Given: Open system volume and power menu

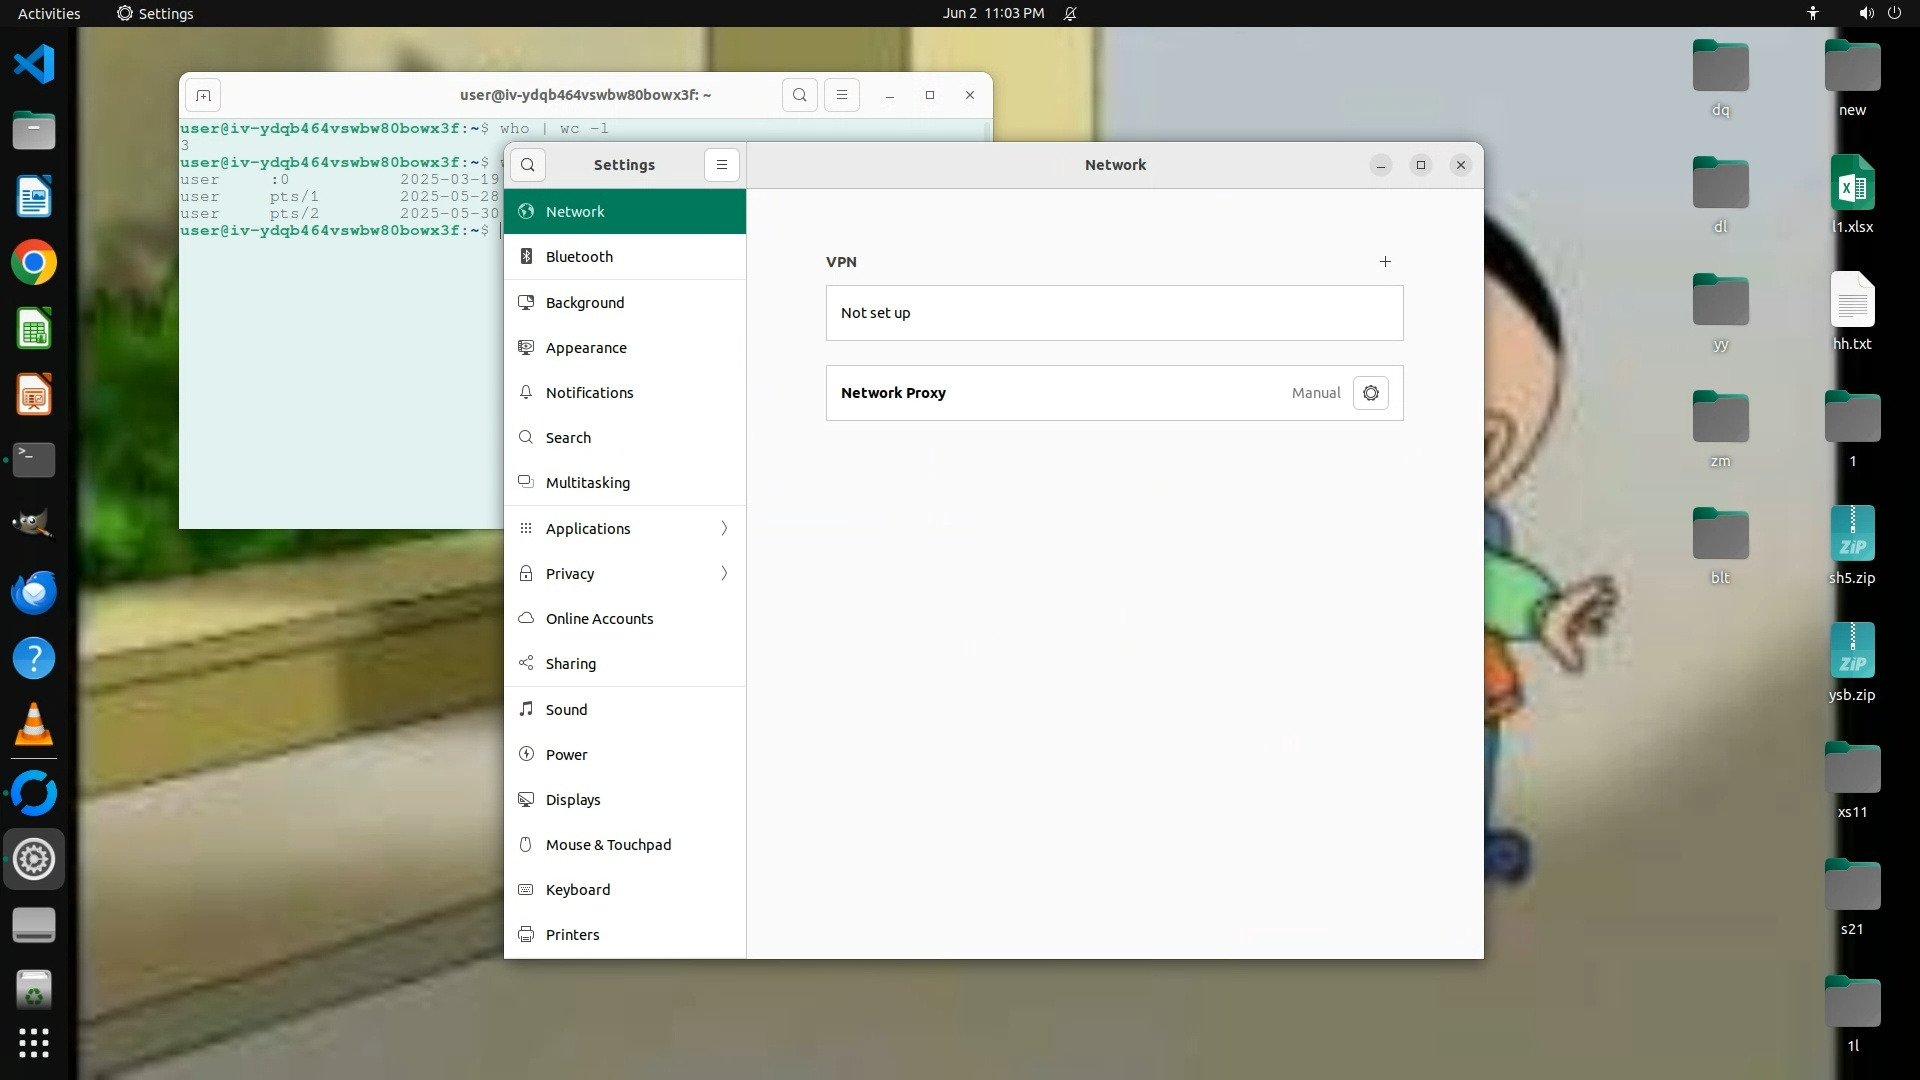Looking at the screenshot, I should [x=1879, y=13].
